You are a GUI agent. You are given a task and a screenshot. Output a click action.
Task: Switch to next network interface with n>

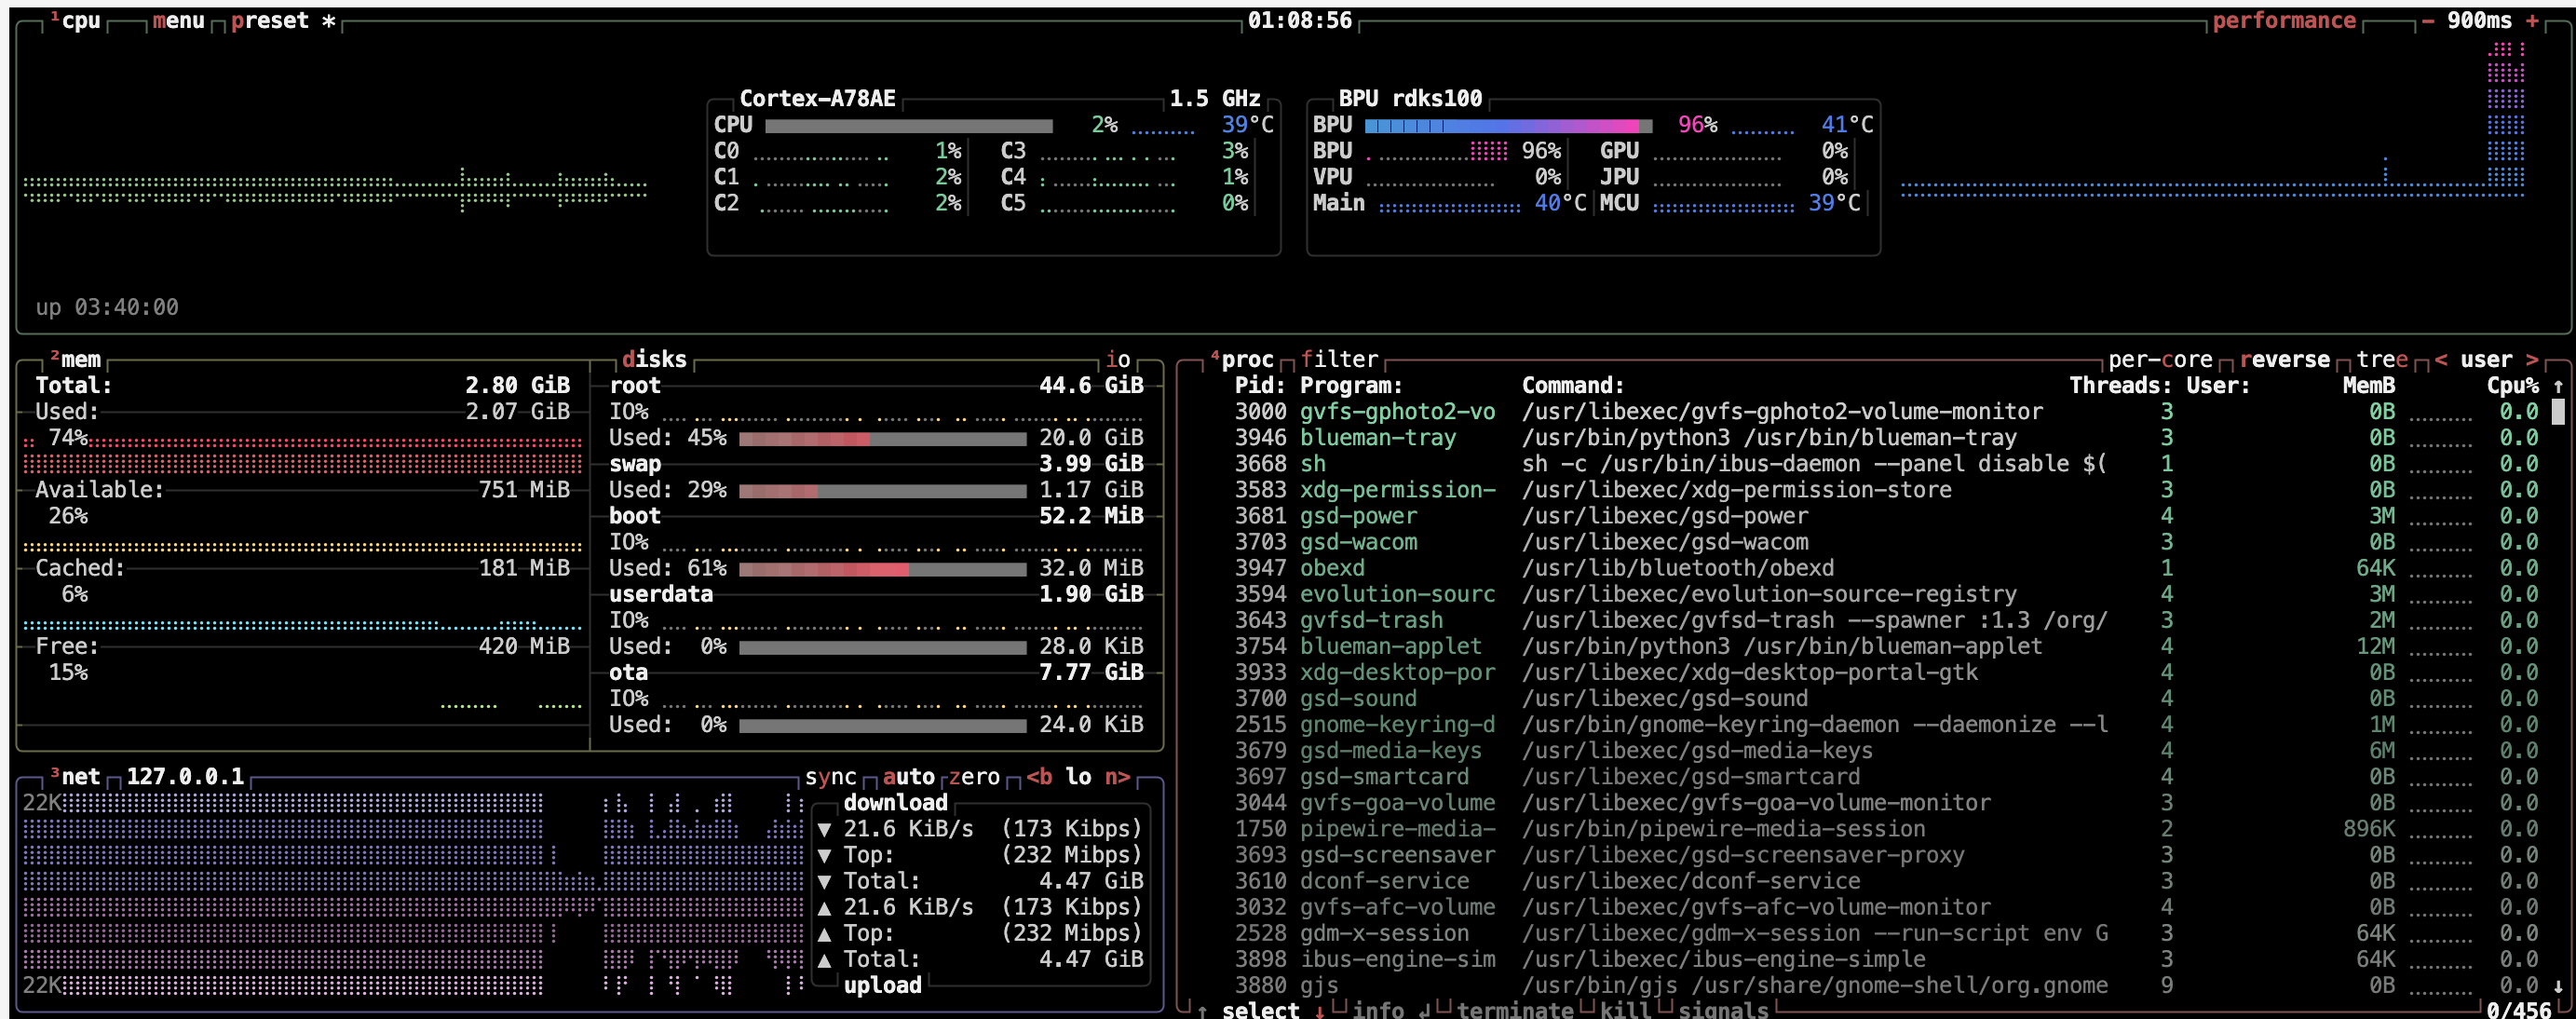pos(1117,777)
